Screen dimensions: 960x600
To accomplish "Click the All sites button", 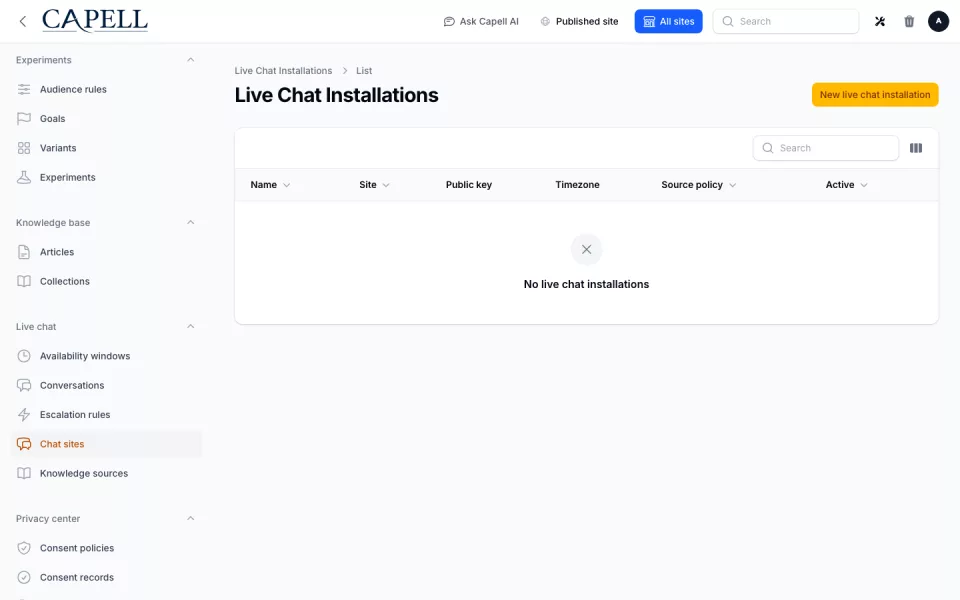I will coord(669,21).
